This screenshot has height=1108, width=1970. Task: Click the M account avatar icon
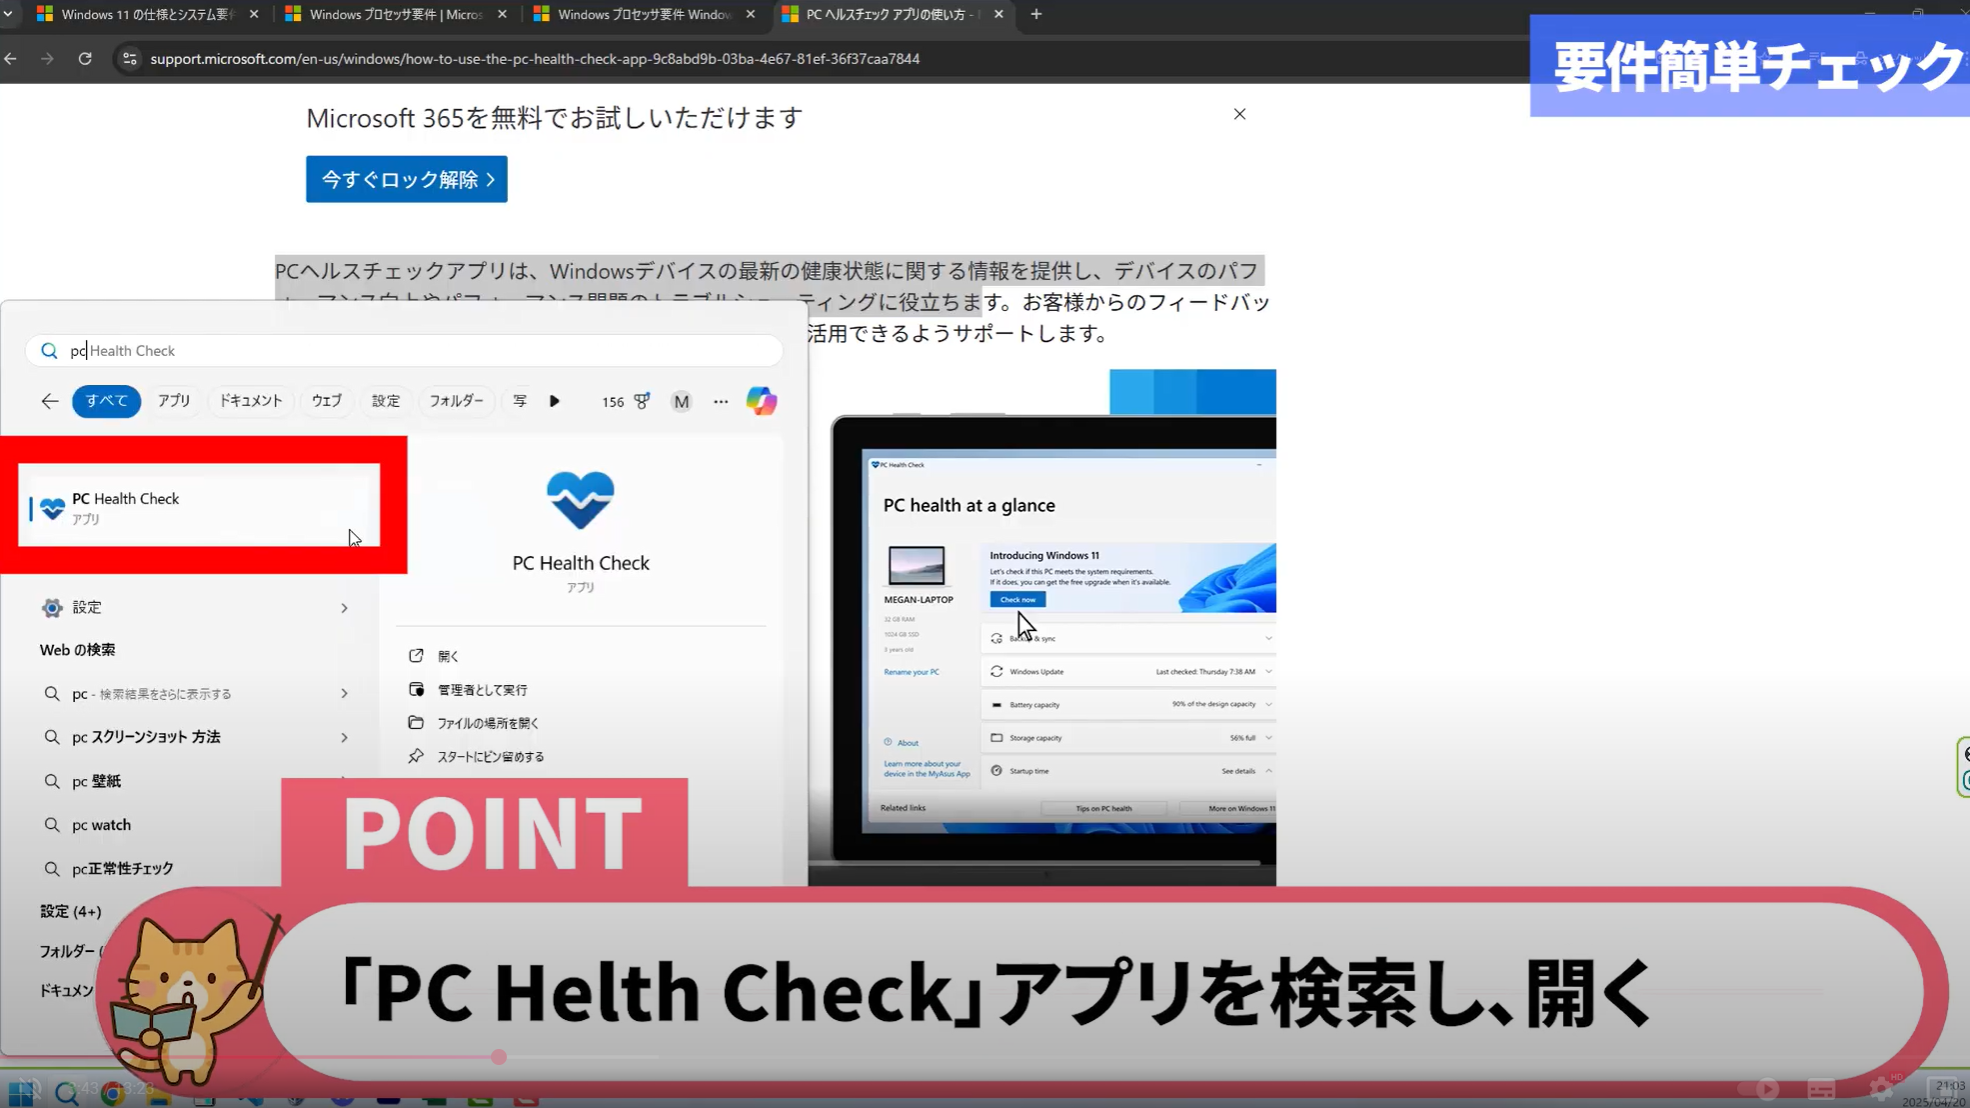coord(681,401)
